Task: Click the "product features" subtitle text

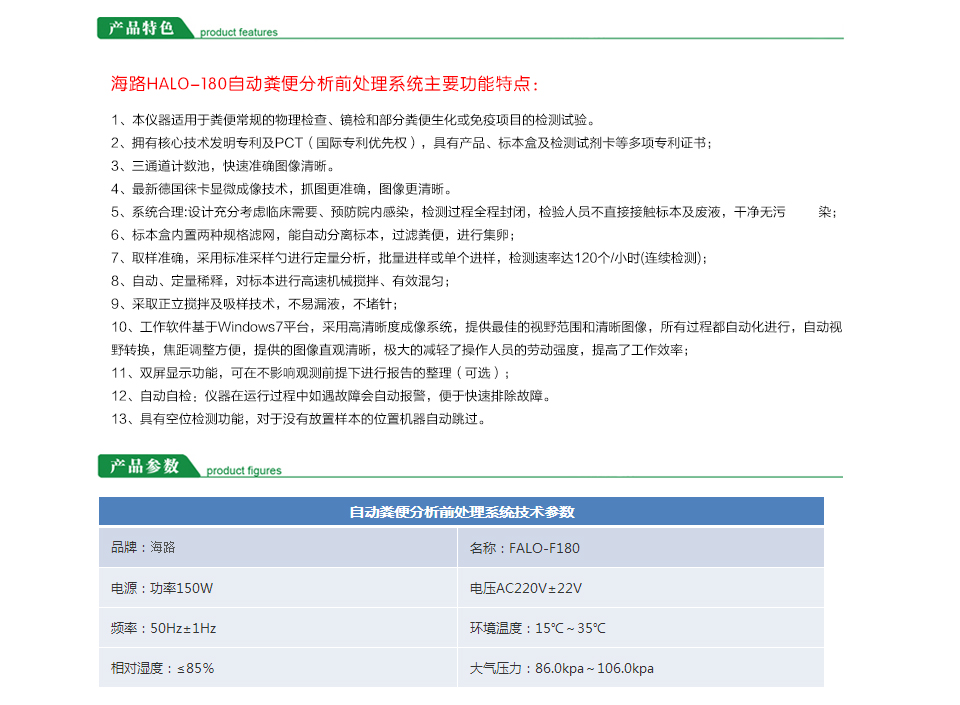Action: (239, 32)
